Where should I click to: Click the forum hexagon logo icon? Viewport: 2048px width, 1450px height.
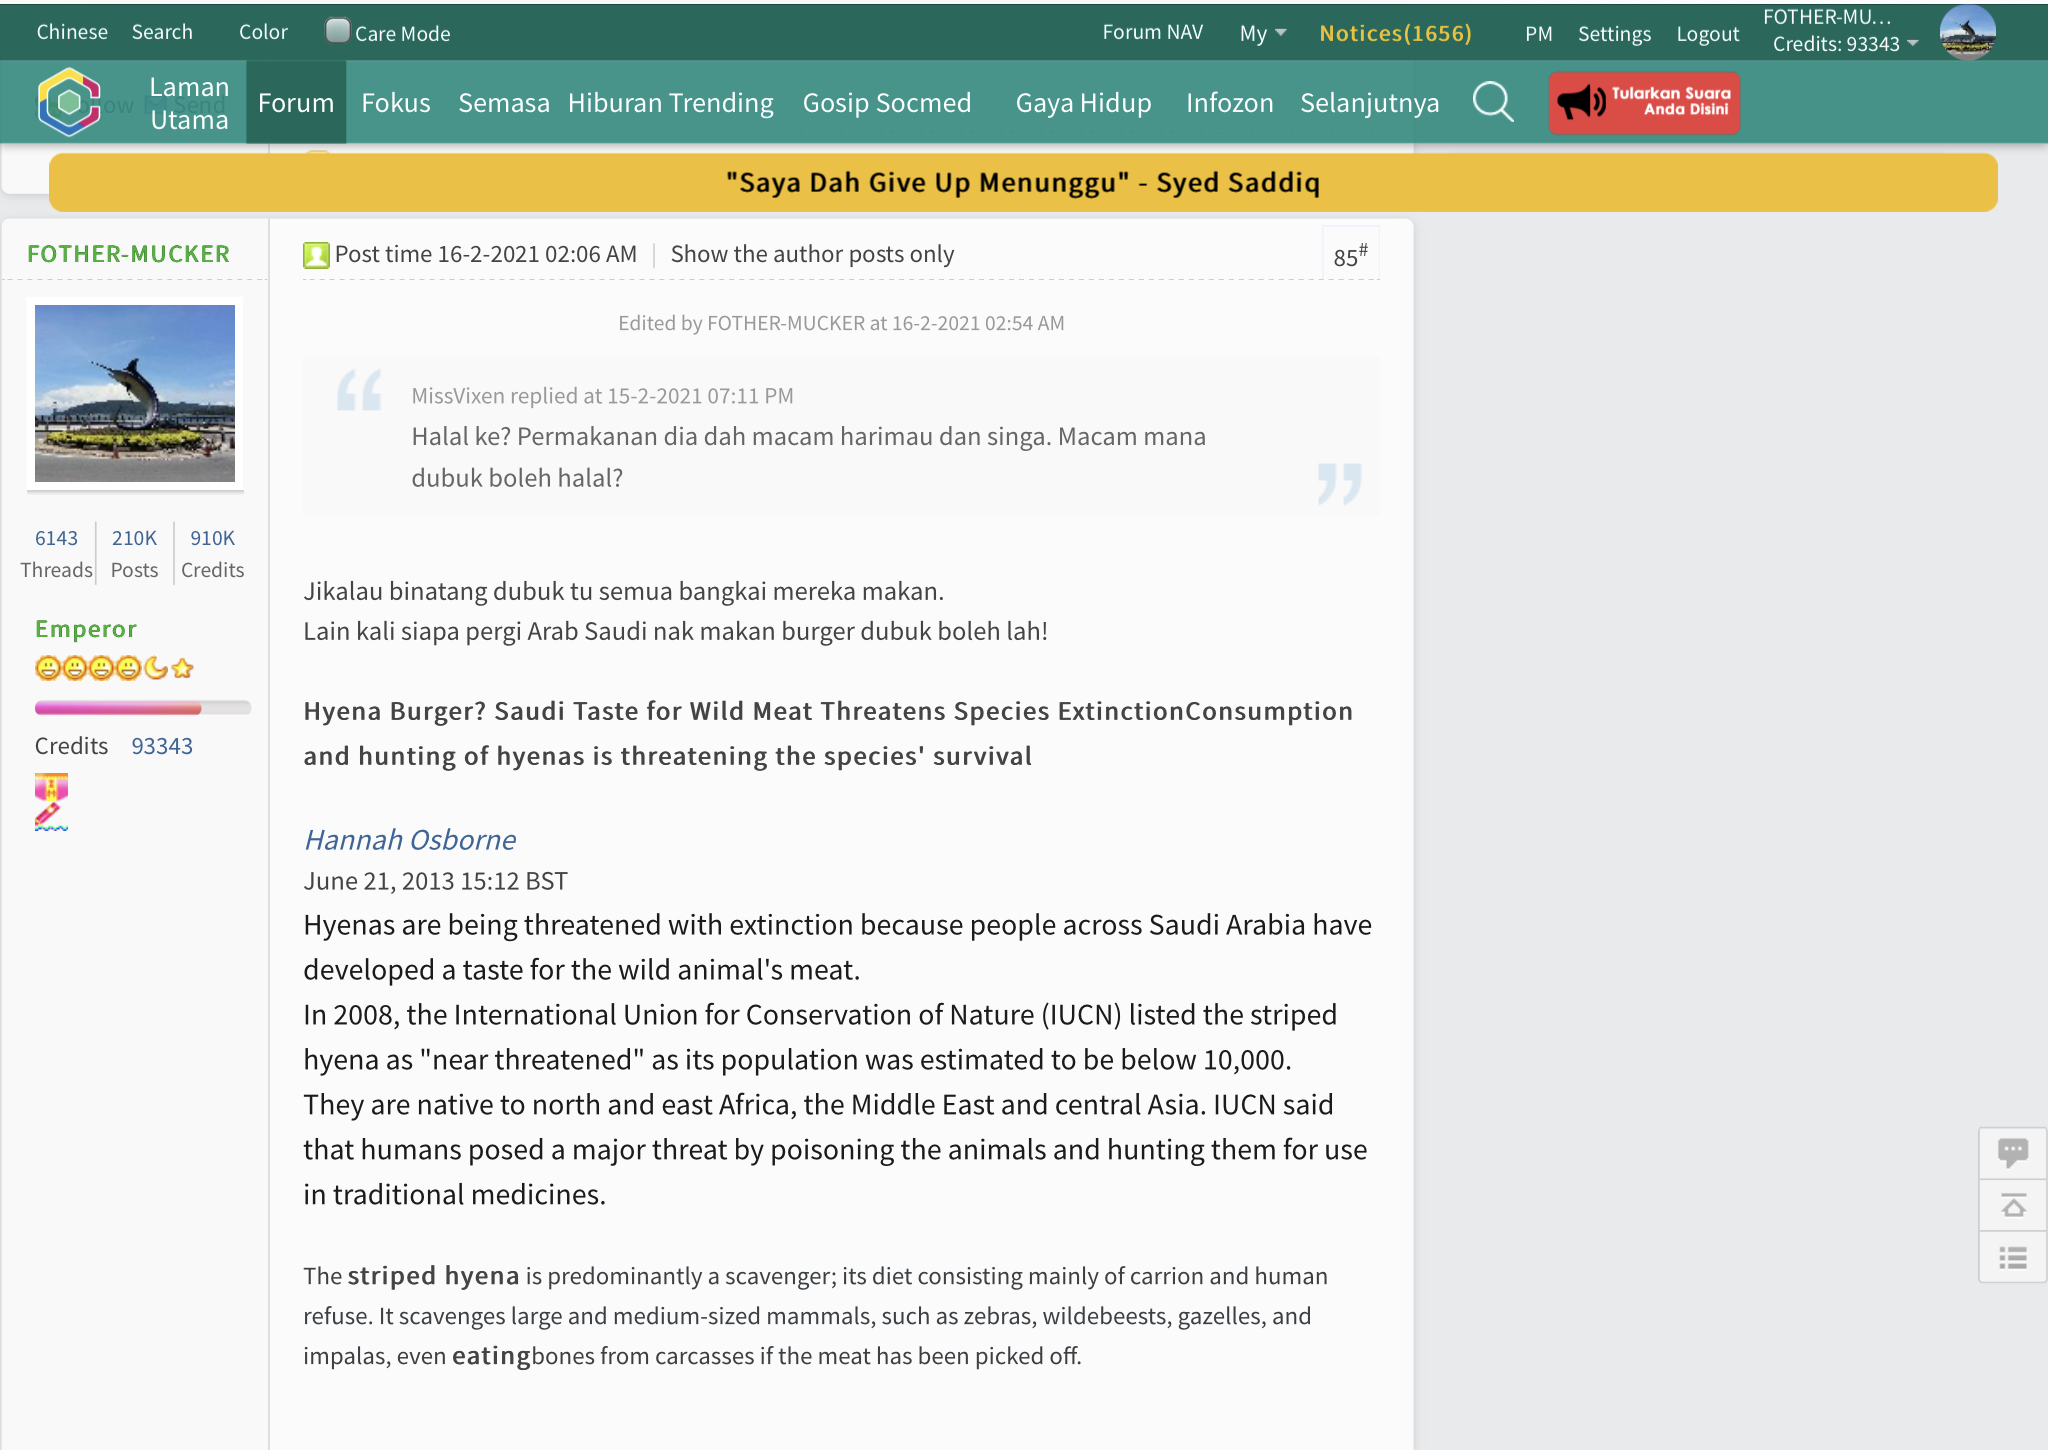(68, 102)
